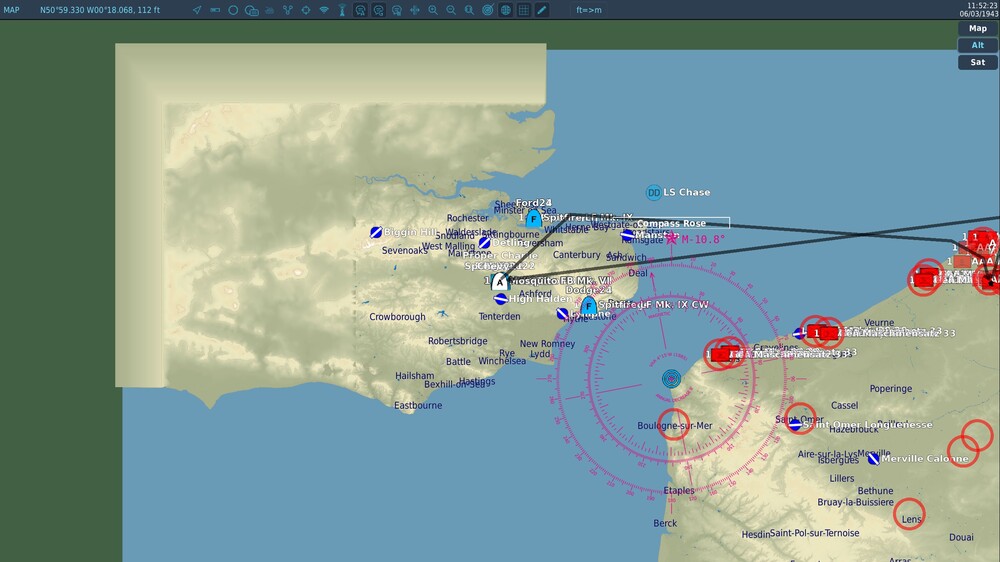
Task: Toggle the second speech-bubble label filter
Action: click(x=379, y=10)
